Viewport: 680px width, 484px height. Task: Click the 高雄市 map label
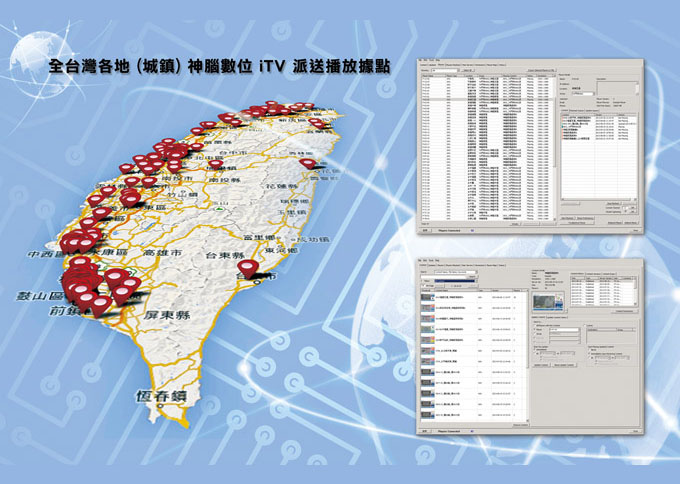click(162, 252)
